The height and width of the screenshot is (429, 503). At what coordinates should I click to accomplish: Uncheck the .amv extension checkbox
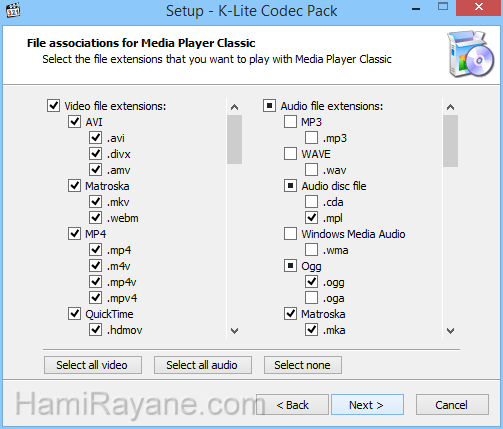coord(96,169)
